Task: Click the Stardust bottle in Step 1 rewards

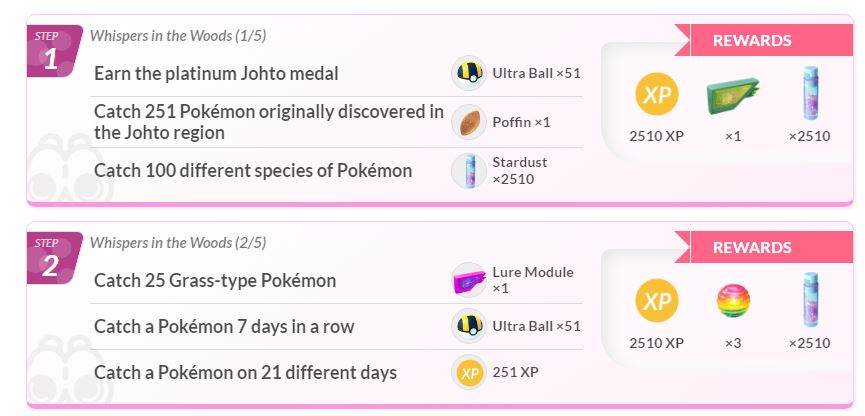Action: click(808, 94)
